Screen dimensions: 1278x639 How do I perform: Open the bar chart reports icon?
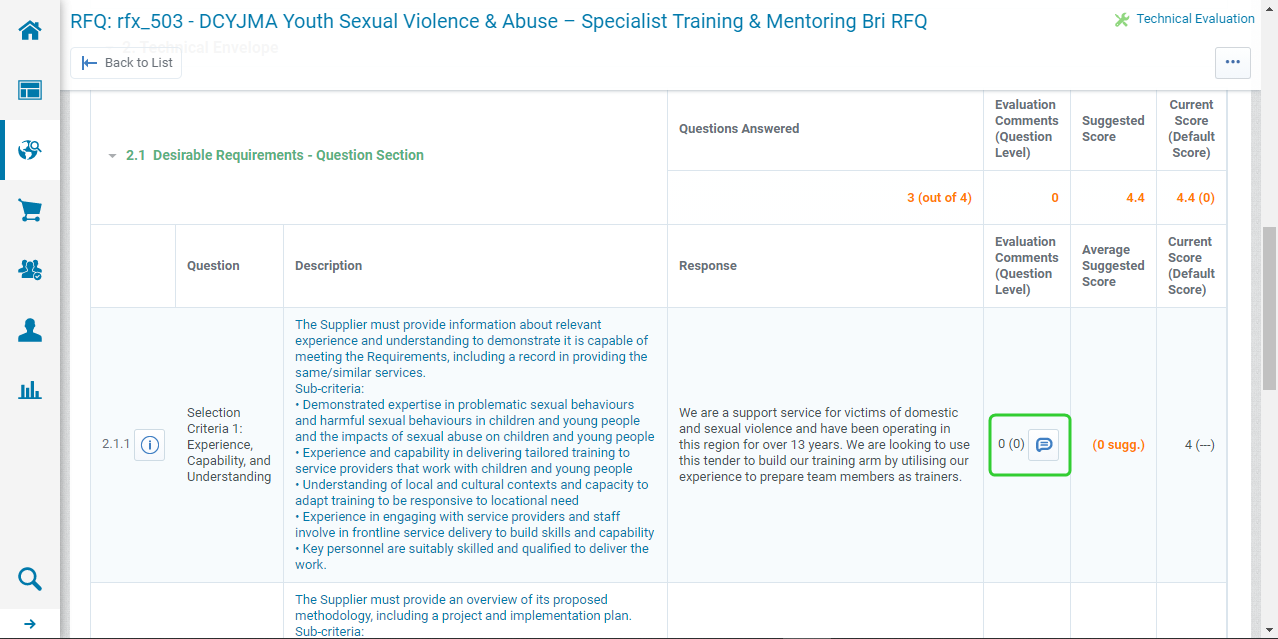(x=30, y=390)
